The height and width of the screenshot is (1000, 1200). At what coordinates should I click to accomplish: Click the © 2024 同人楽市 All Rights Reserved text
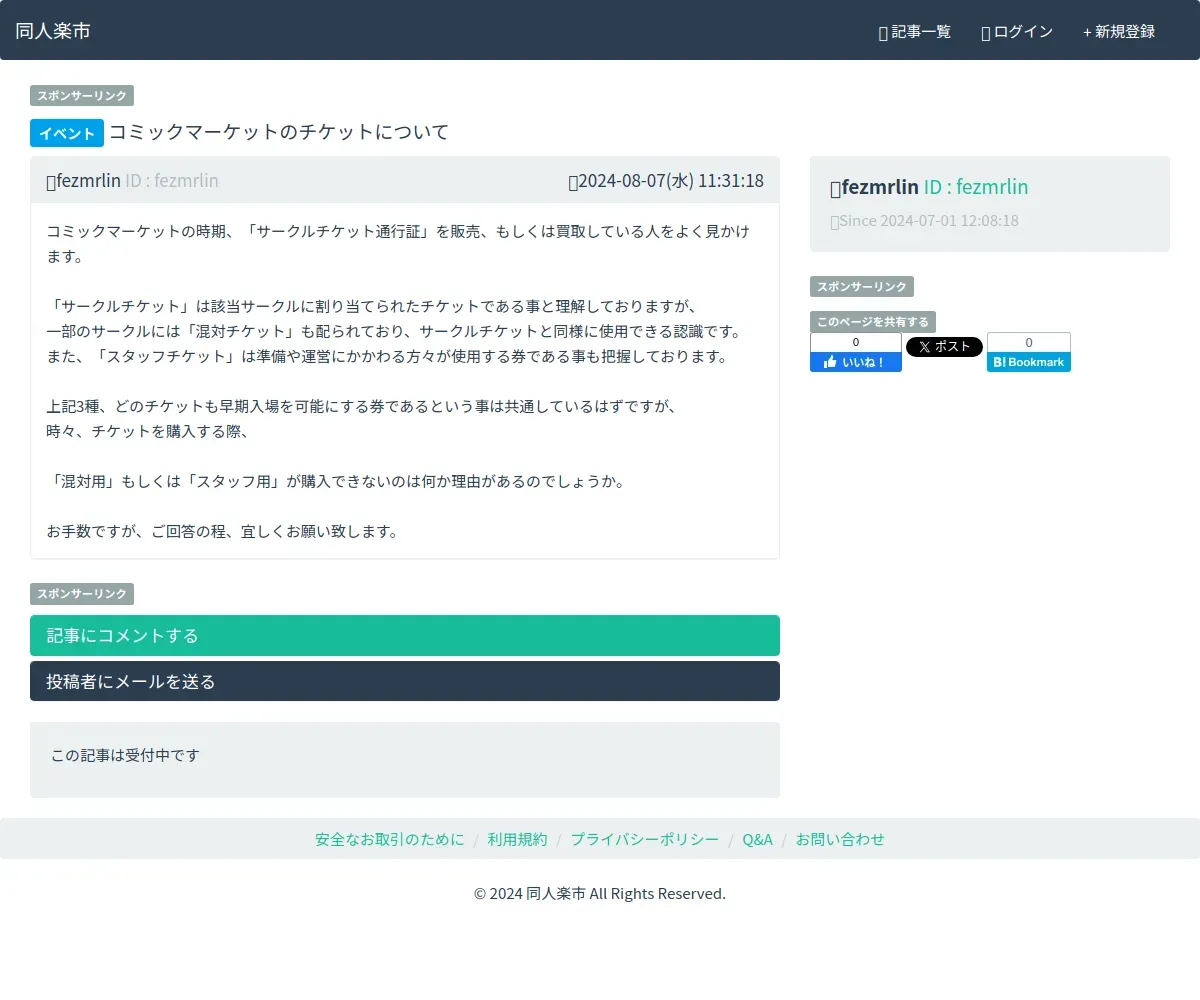point(600,893)
